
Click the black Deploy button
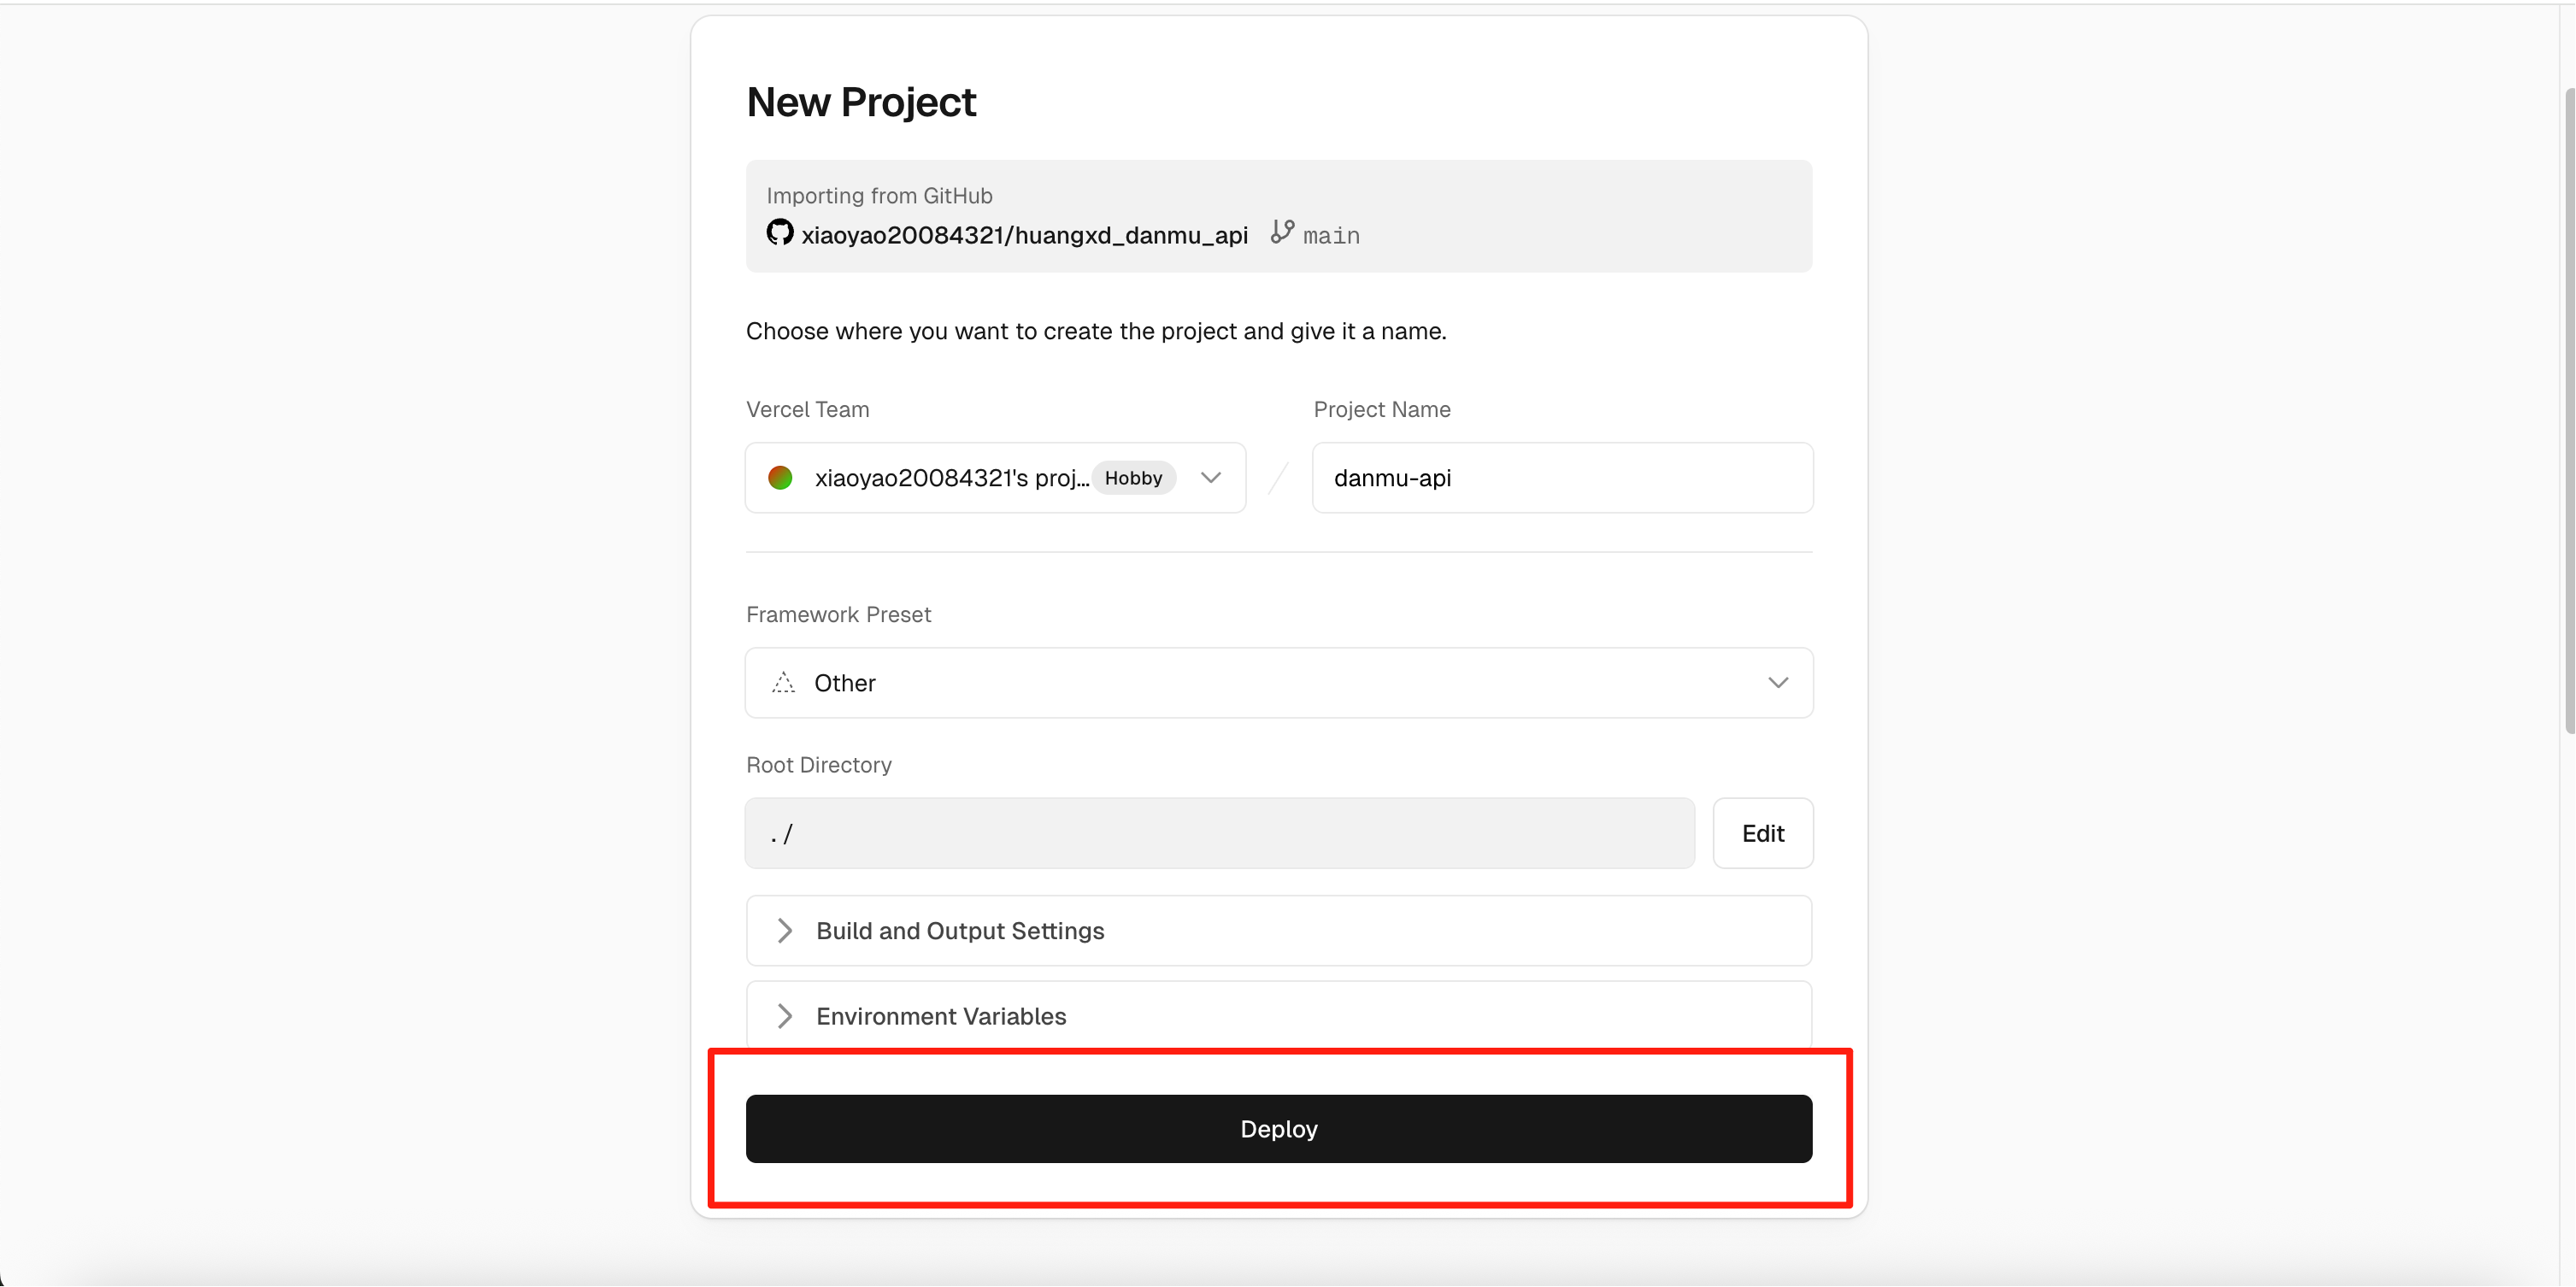(x=1279, y=1129)
